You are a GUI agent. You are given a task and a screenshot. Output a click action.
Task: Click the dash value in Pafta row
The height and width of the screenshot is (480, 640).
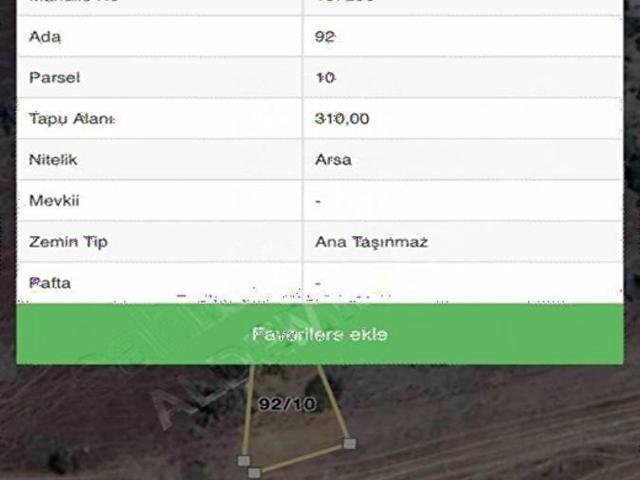pos(318,283)
